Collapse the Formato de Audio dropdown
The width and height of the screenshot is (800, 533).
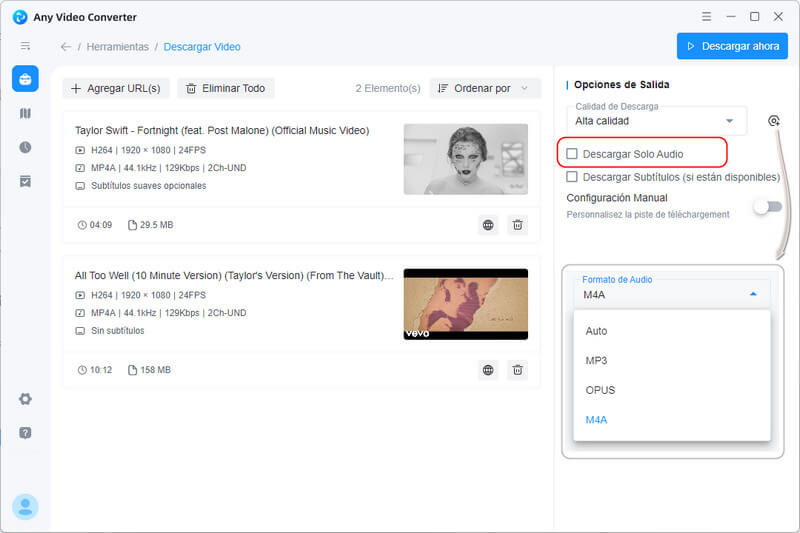pyautogui.click(x=672, y=294)
